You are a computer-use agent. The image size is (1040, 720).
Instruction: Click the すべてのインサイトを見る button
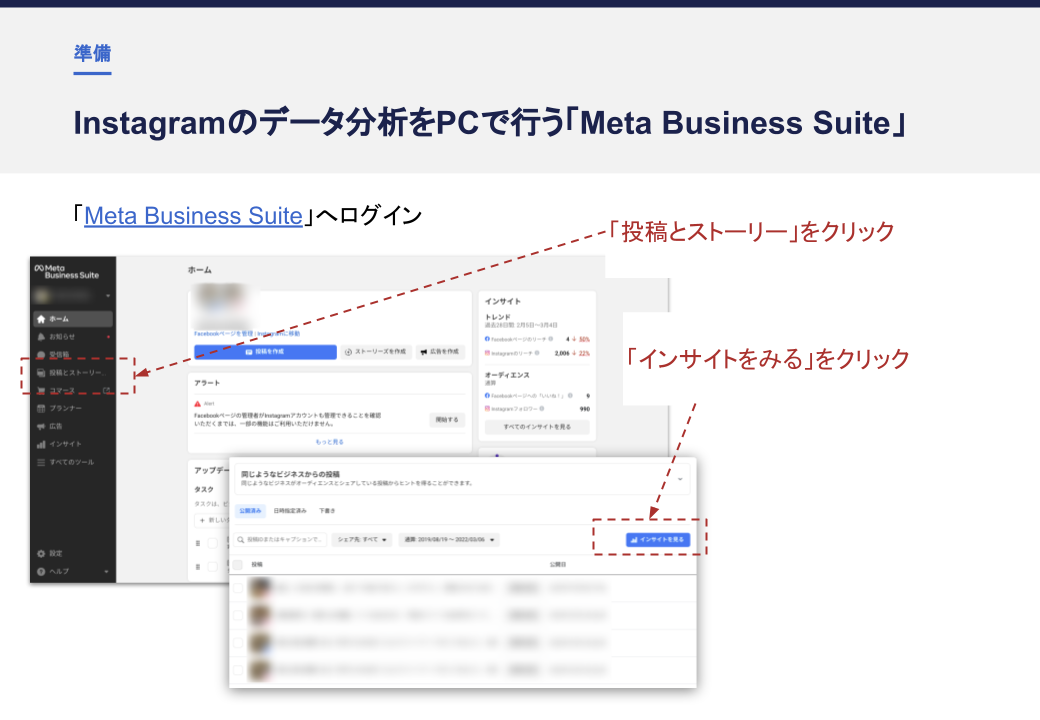[x=537, y=427]
